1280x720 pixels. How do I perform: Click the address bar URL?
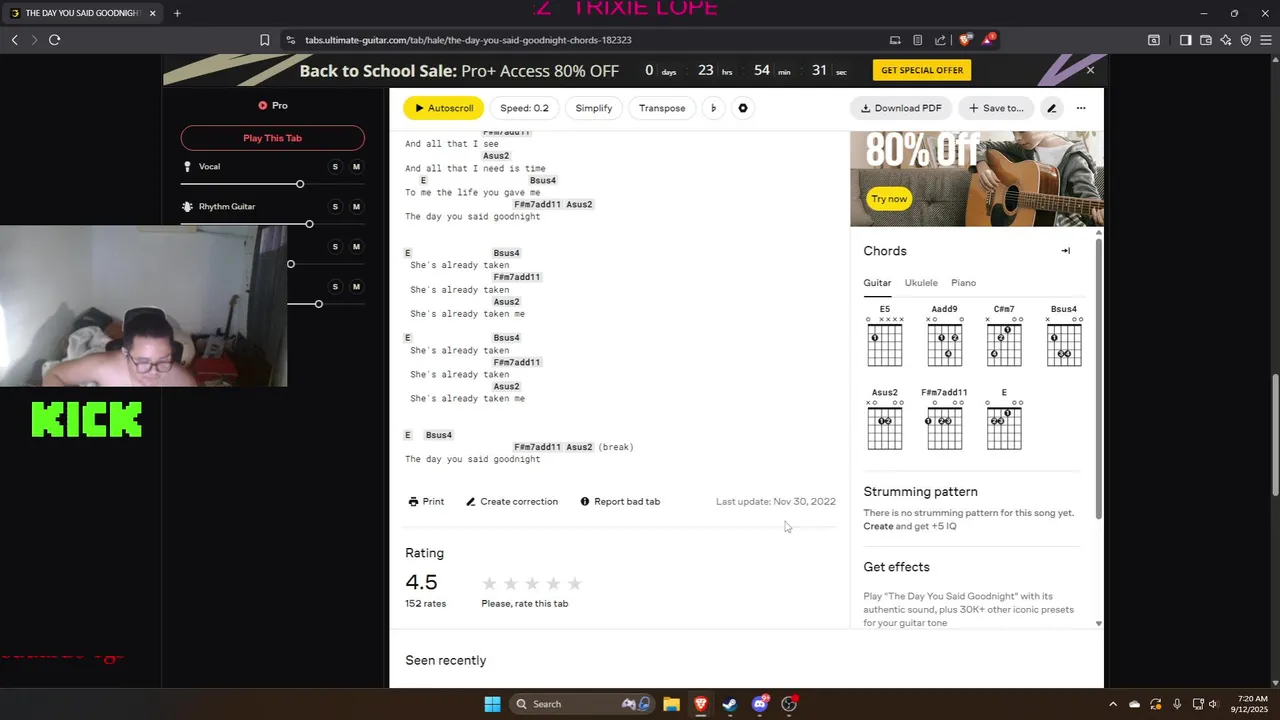(x=468, y=40)
